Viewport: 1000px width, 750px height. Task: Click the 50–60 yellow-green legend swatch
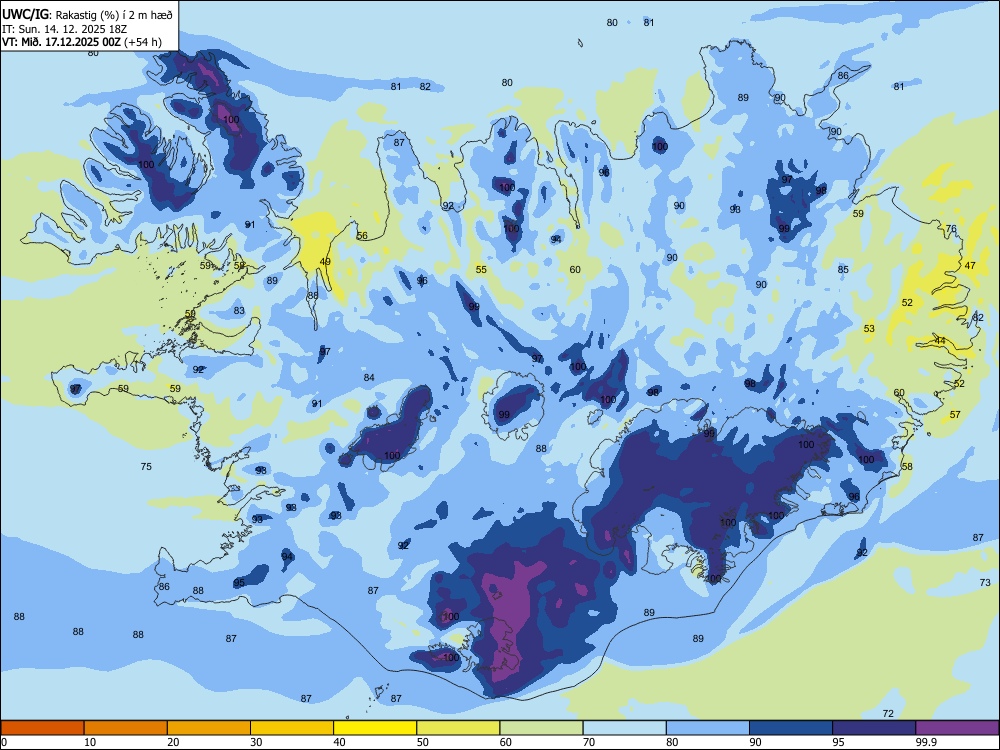point(458,728)
